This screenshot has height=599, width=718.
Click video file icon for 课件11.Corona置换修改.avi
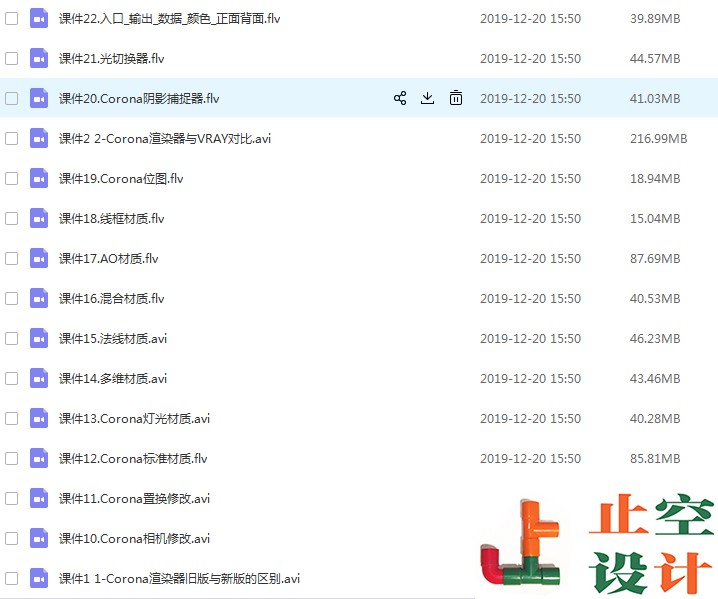39,498
